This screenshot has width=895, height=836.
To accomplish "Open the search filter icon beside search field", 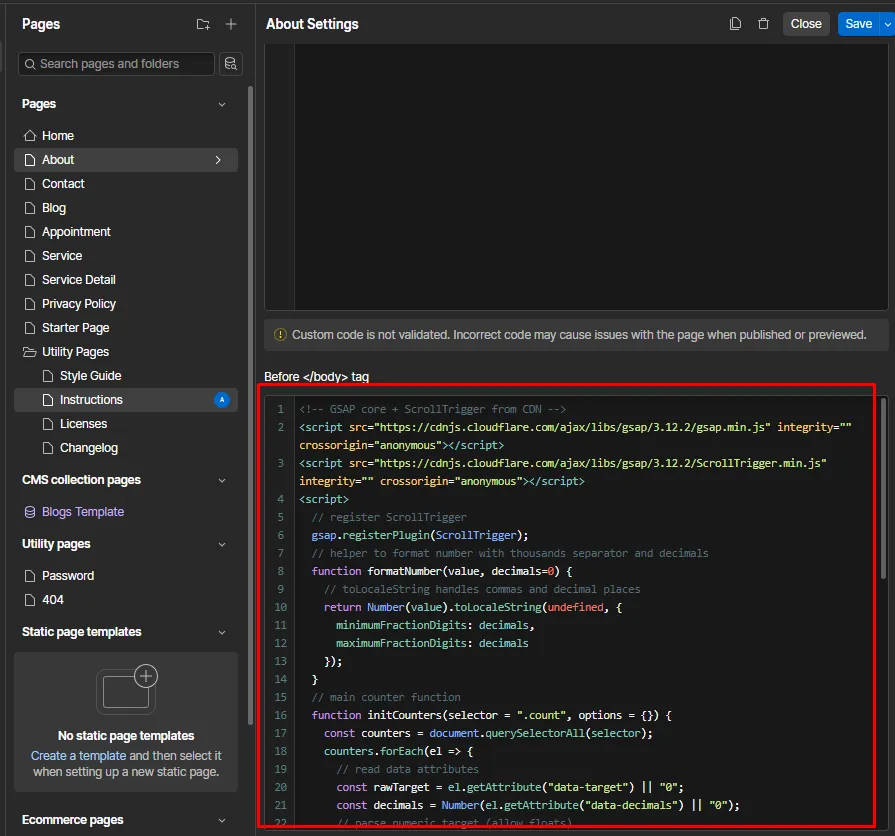I will pyautogui.click(x=230, y=64).
